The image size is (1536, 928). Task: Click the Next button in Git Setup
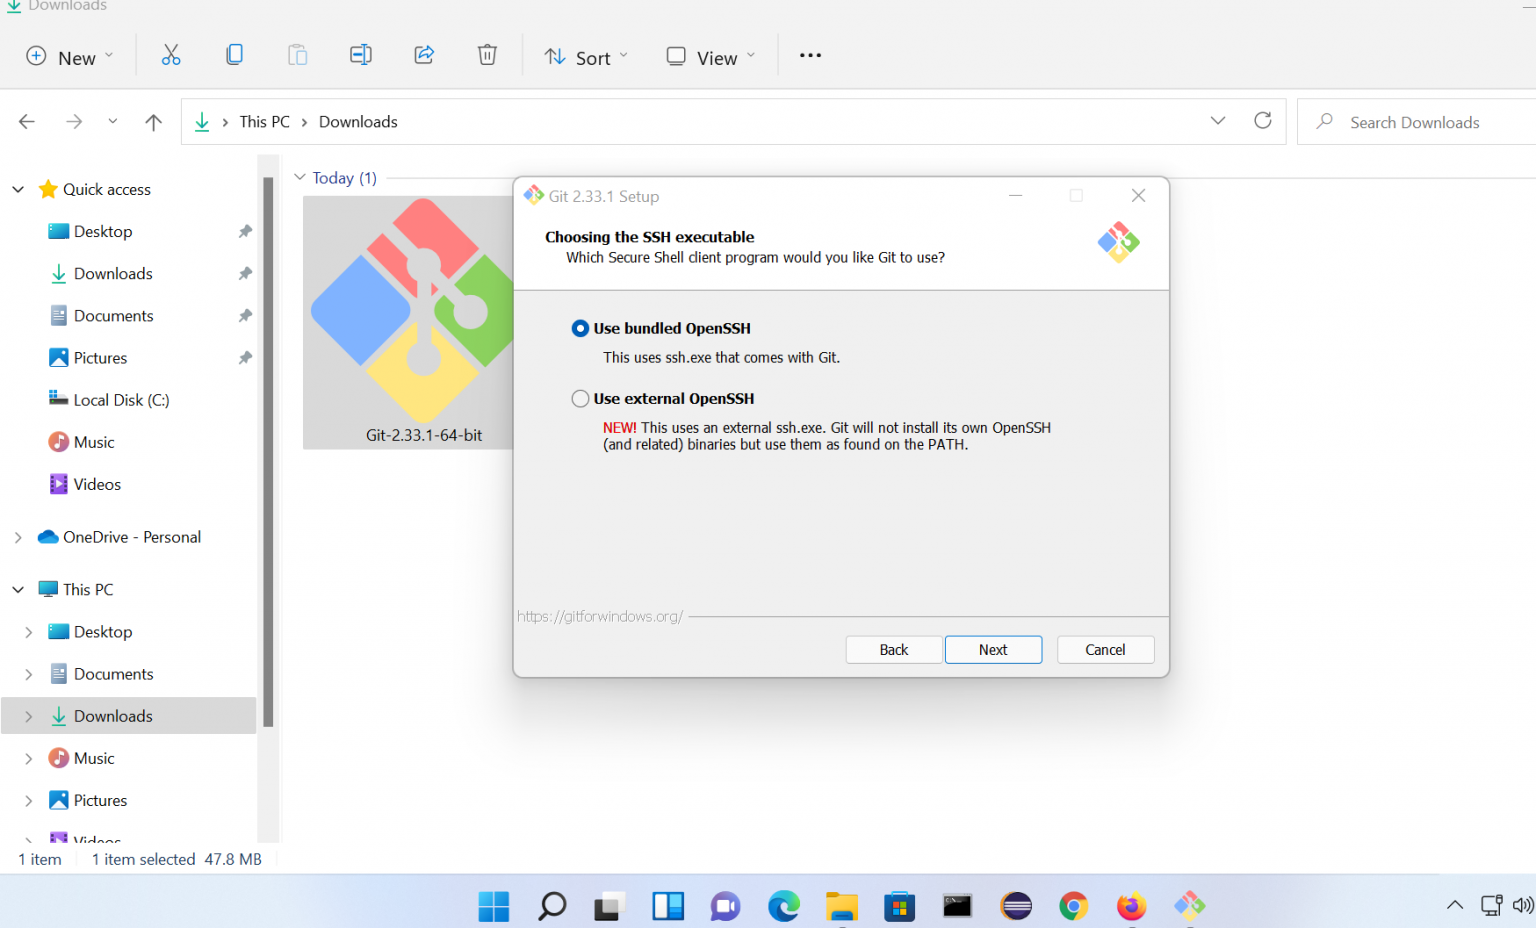(x=993, y=649)
